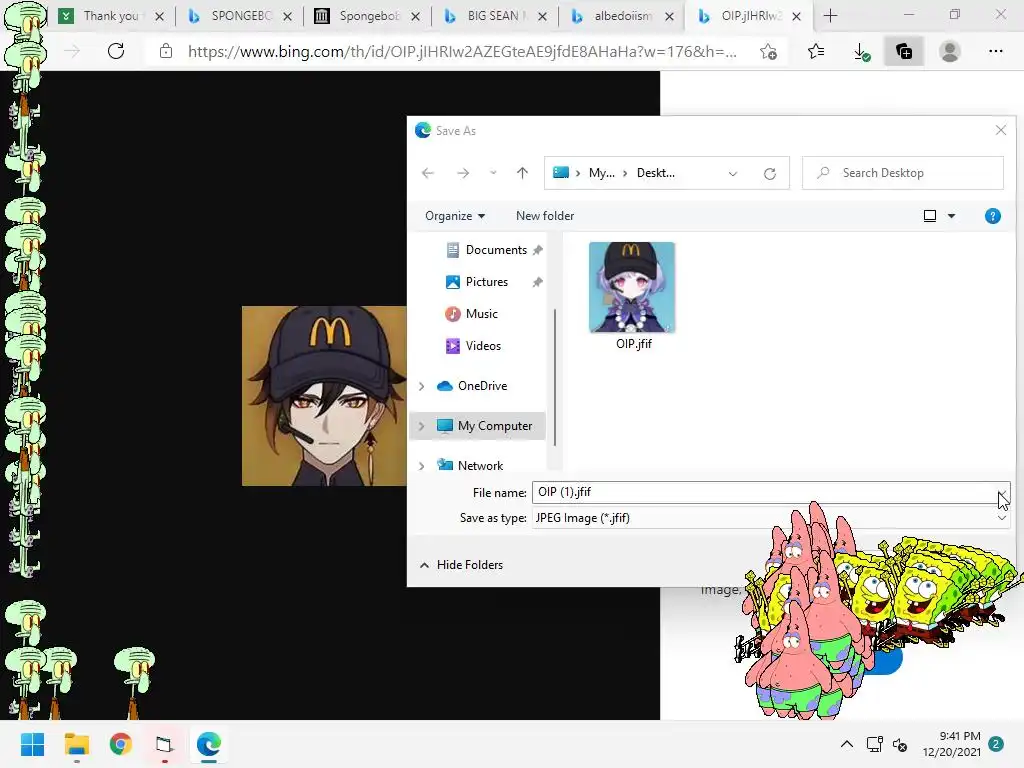This screenshot has width=1024, height=768.
Task: Select Network in navigation pane
Action: tap(470, 466)
